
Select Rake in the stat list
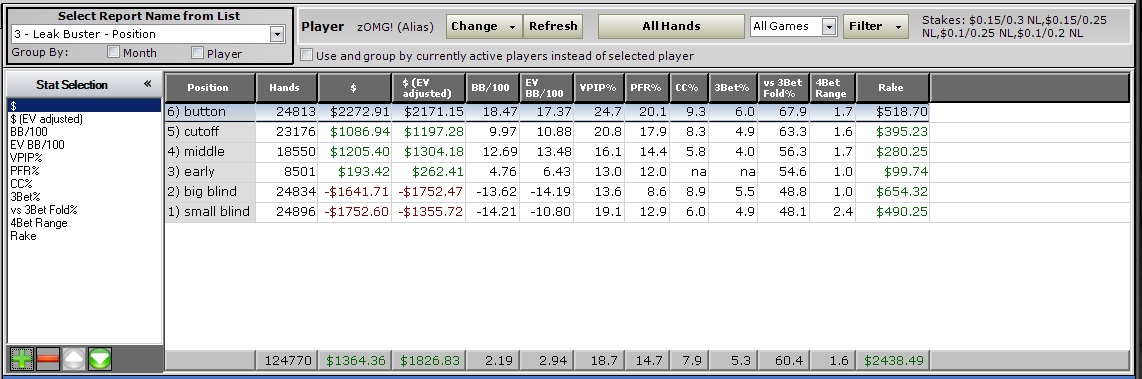[23, 236]
